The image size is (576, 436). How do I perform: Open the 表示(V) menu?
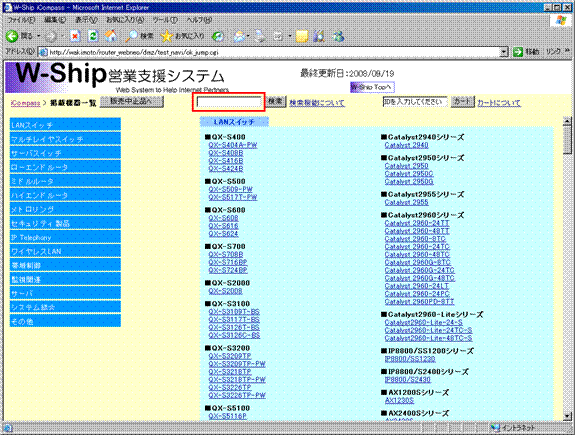click(x=87, y=20)
